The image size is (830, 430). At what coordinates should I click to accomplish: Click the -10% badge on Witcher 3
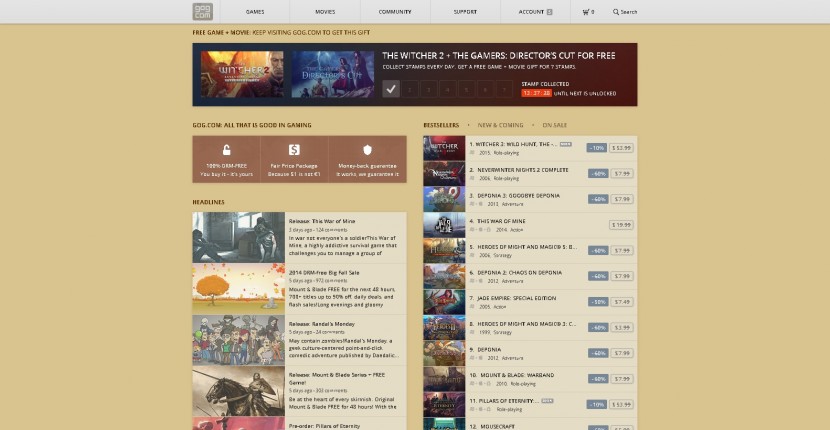coord(597,148)
